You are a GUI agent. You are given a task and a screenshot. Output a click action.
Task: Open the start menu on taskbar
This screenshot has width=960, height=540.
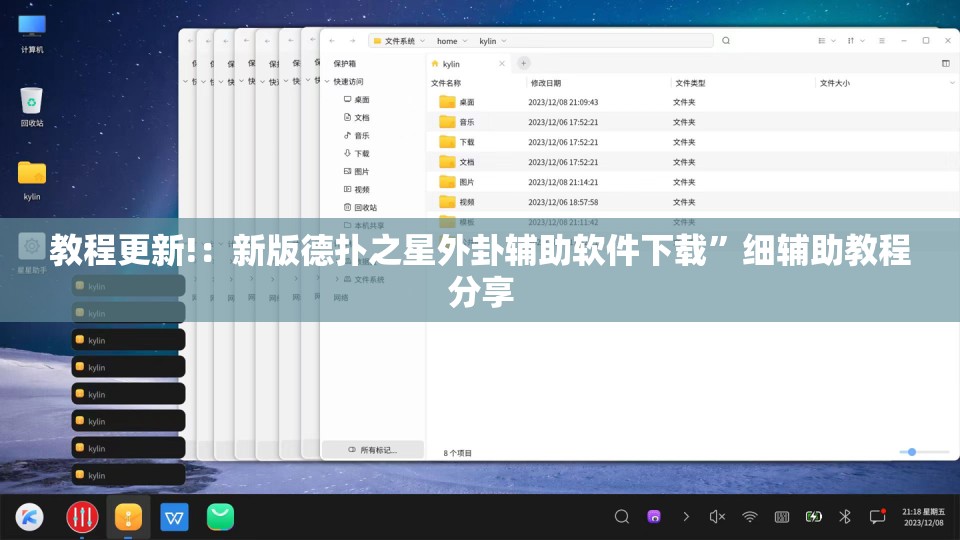tap(29, 517)
